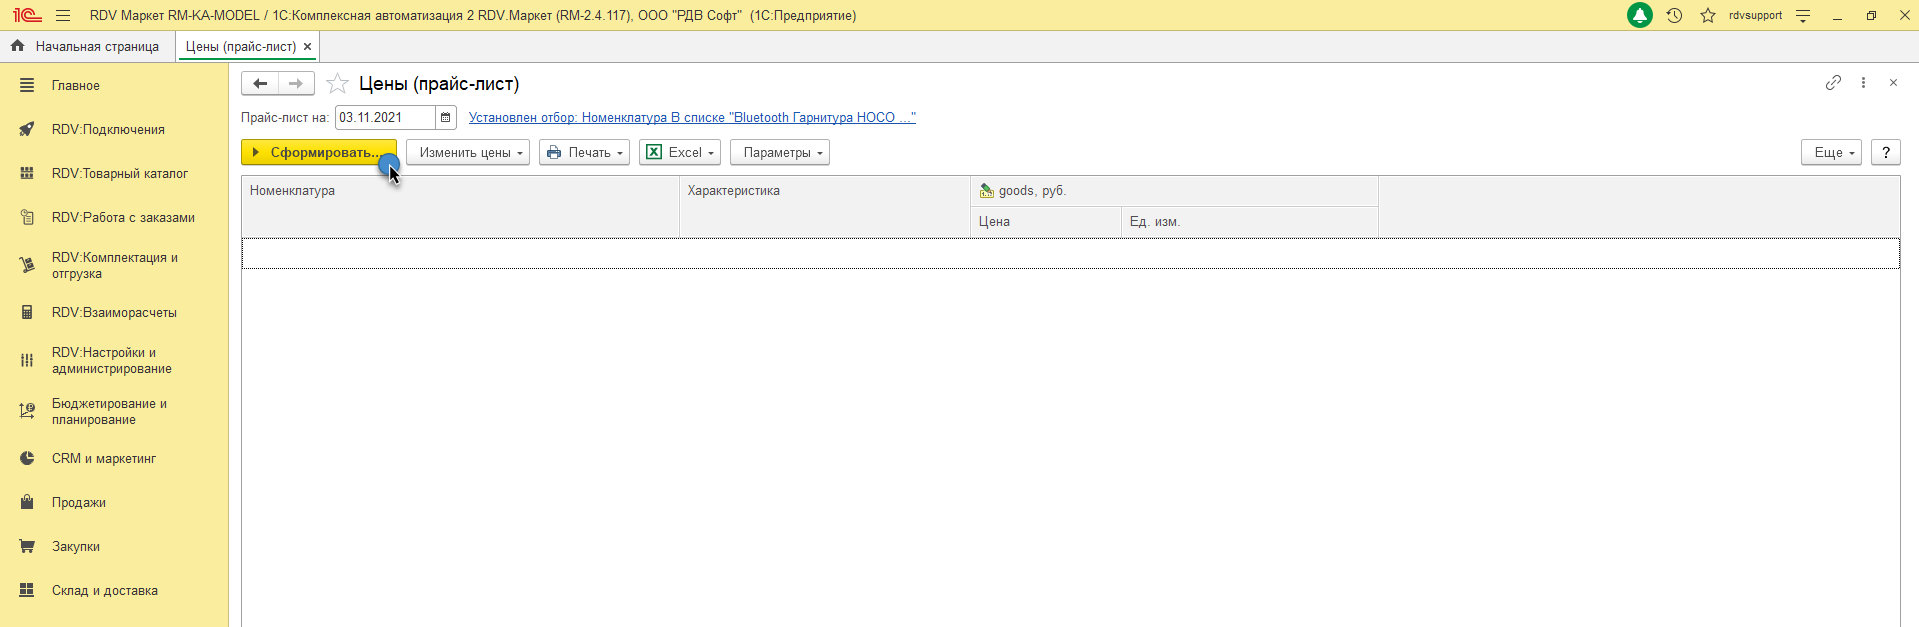The width and height of the screenshot is (1919, 627).
Task: Click the hand truck icon for Комплектация
Action: coord(27,265)
